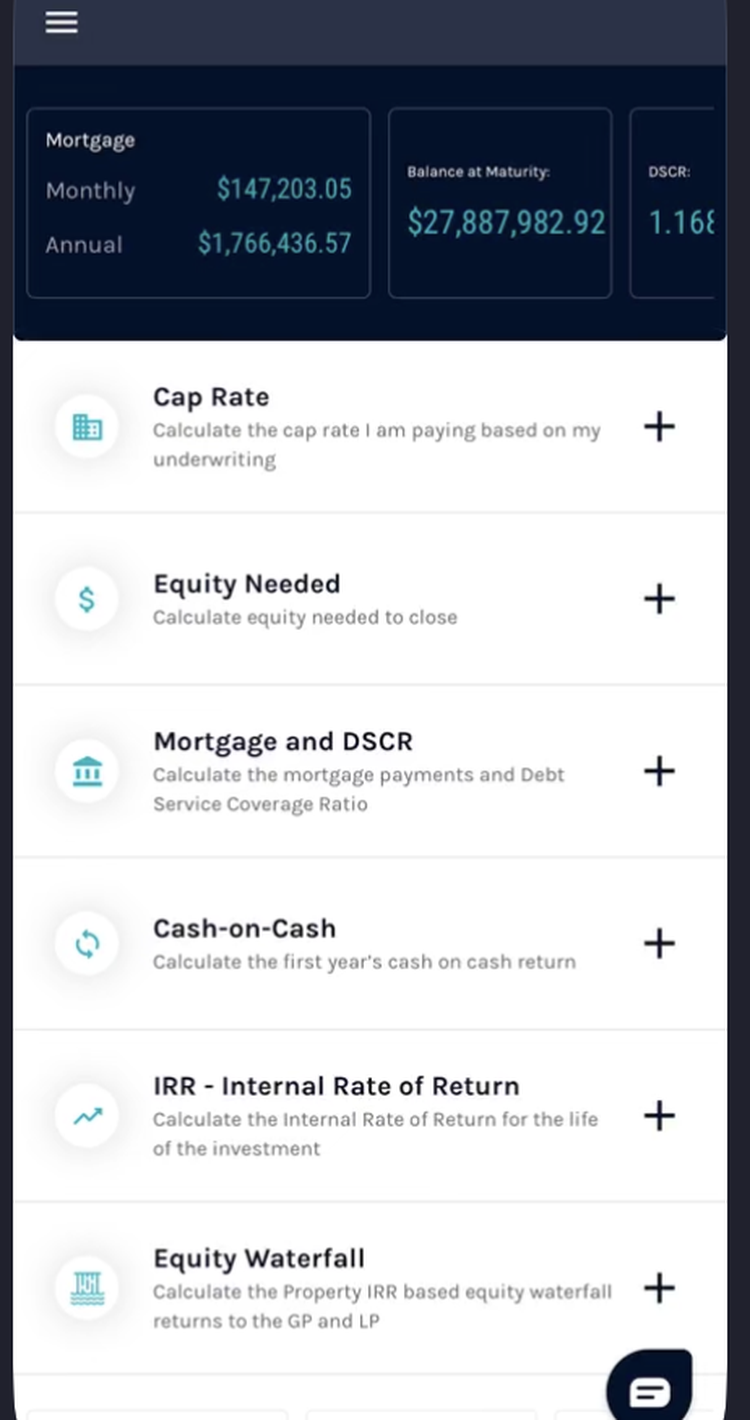The width and height of the screenshot is (750, 1420).
Task: Expand Mortgage and DSCR plus sign
Action: point(659,771)
